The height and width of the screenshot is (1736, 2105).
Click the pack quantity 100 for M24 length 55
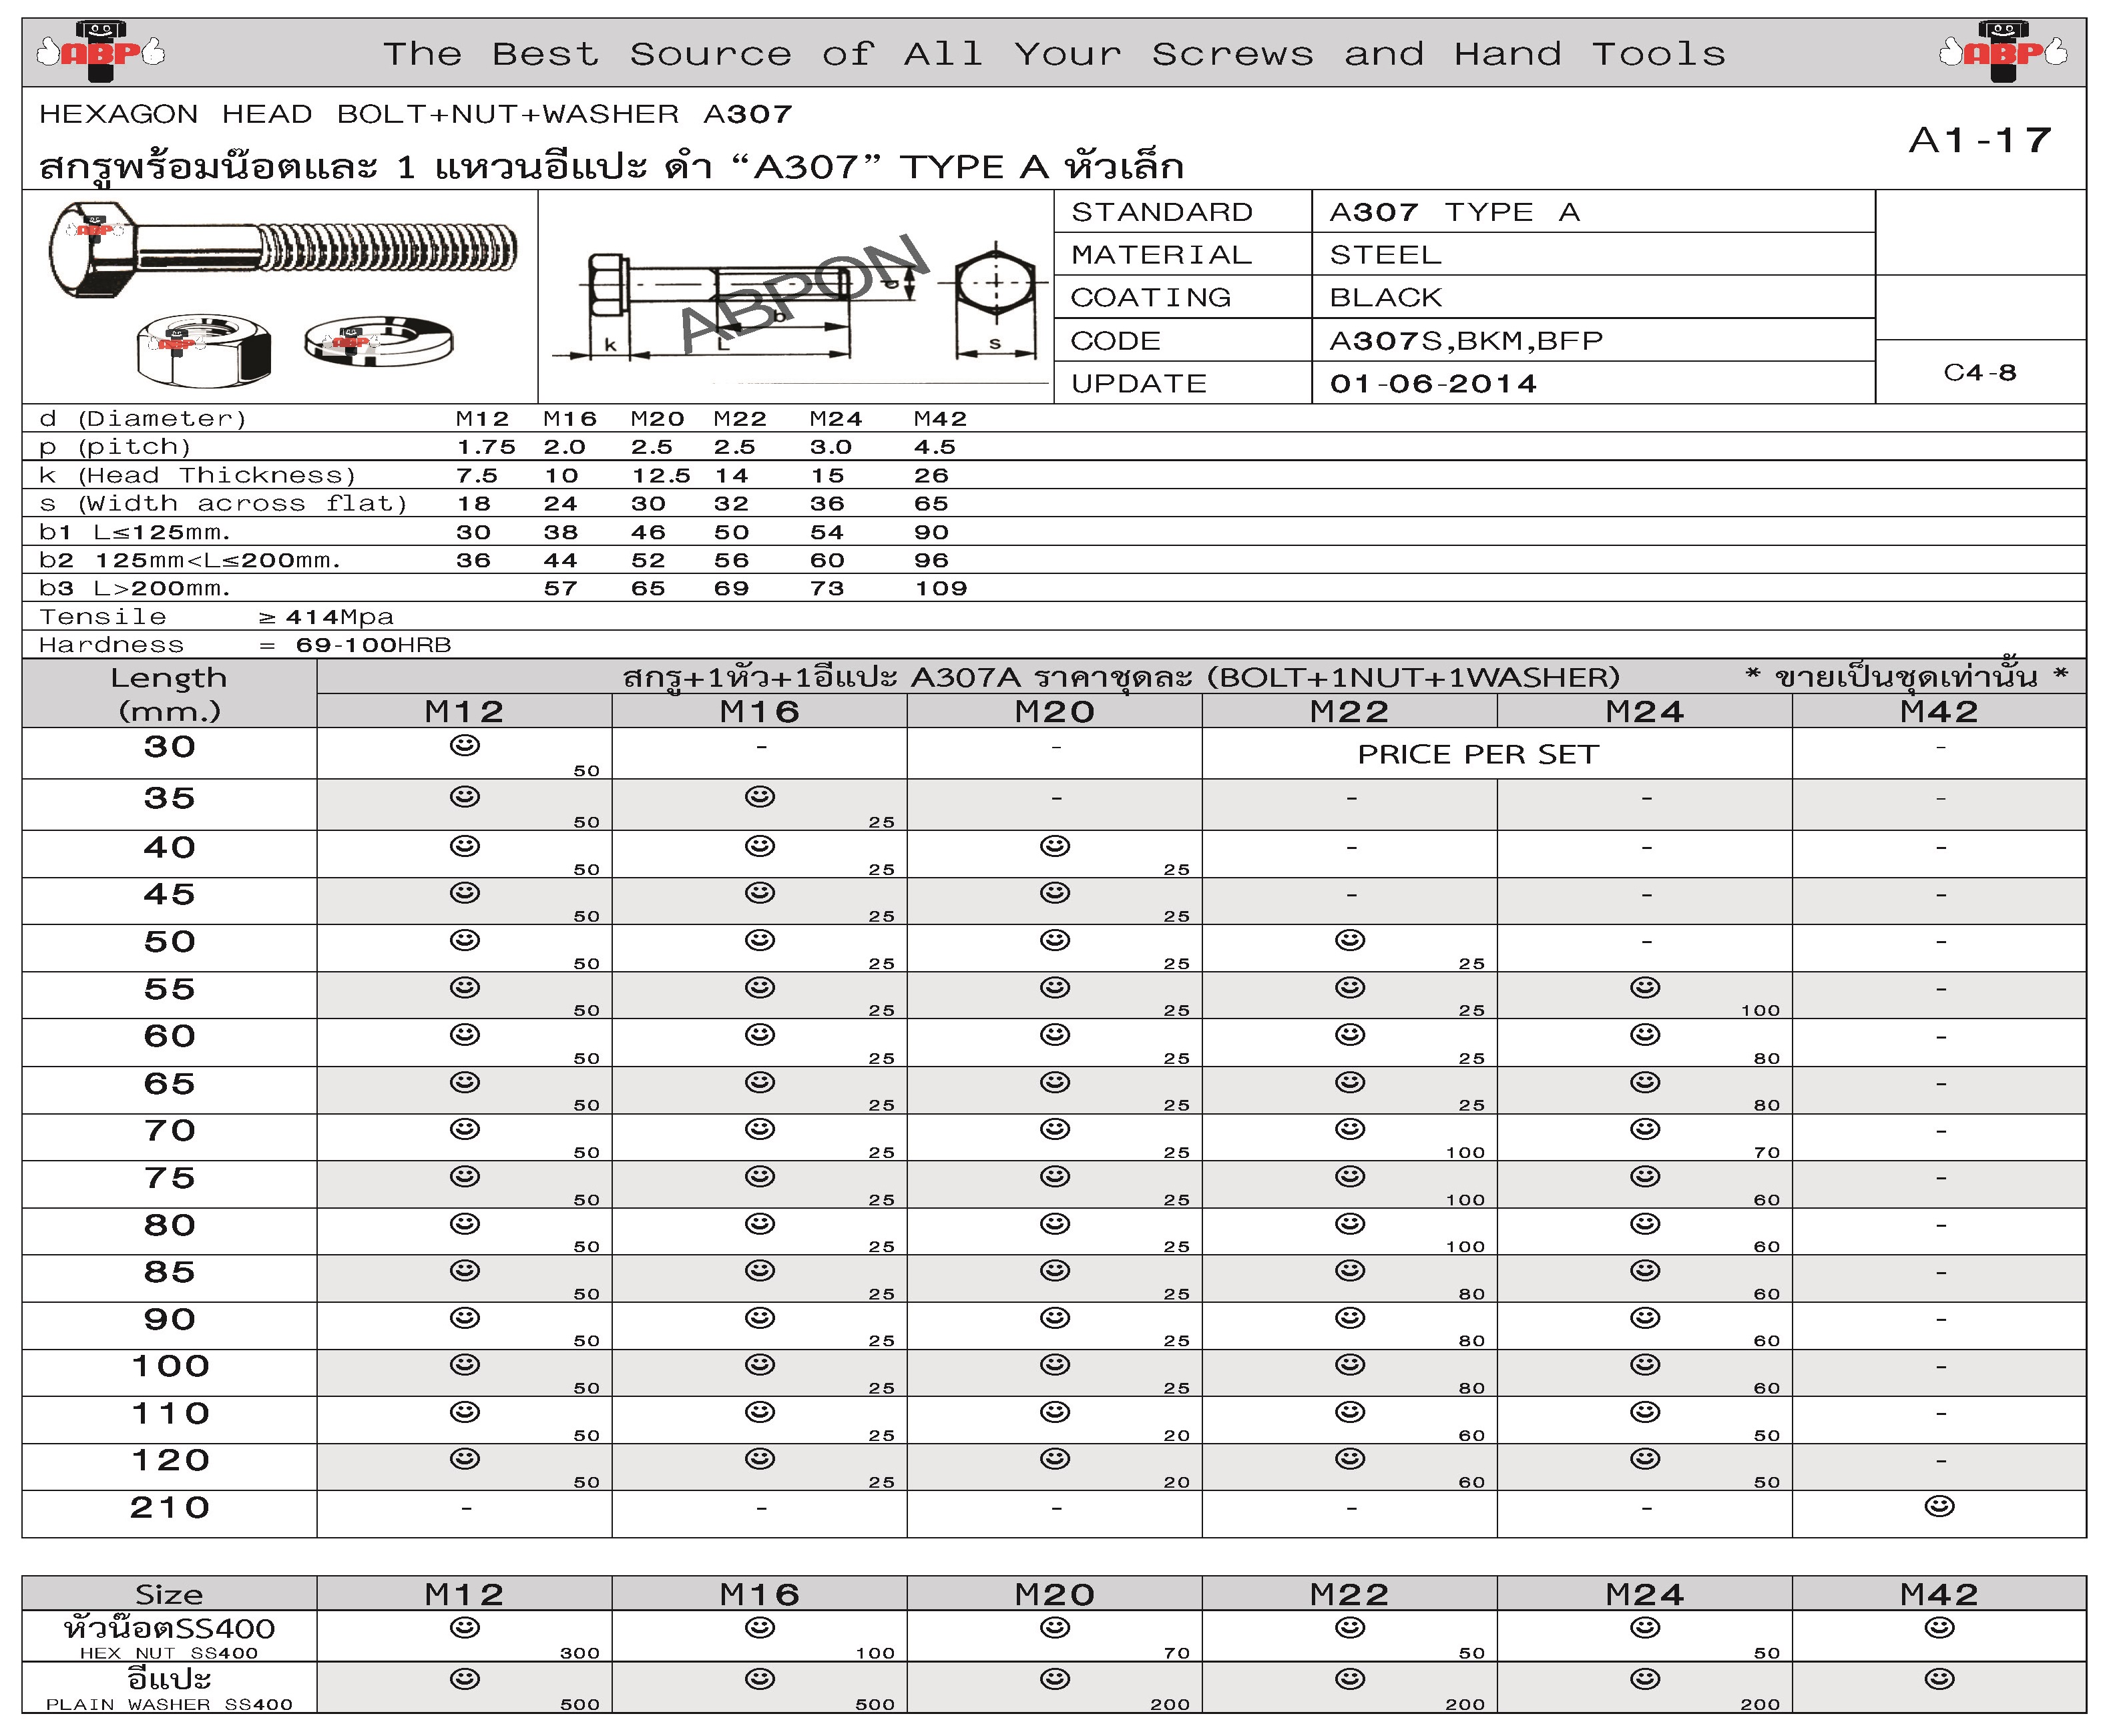[x=1760, y=1010]
